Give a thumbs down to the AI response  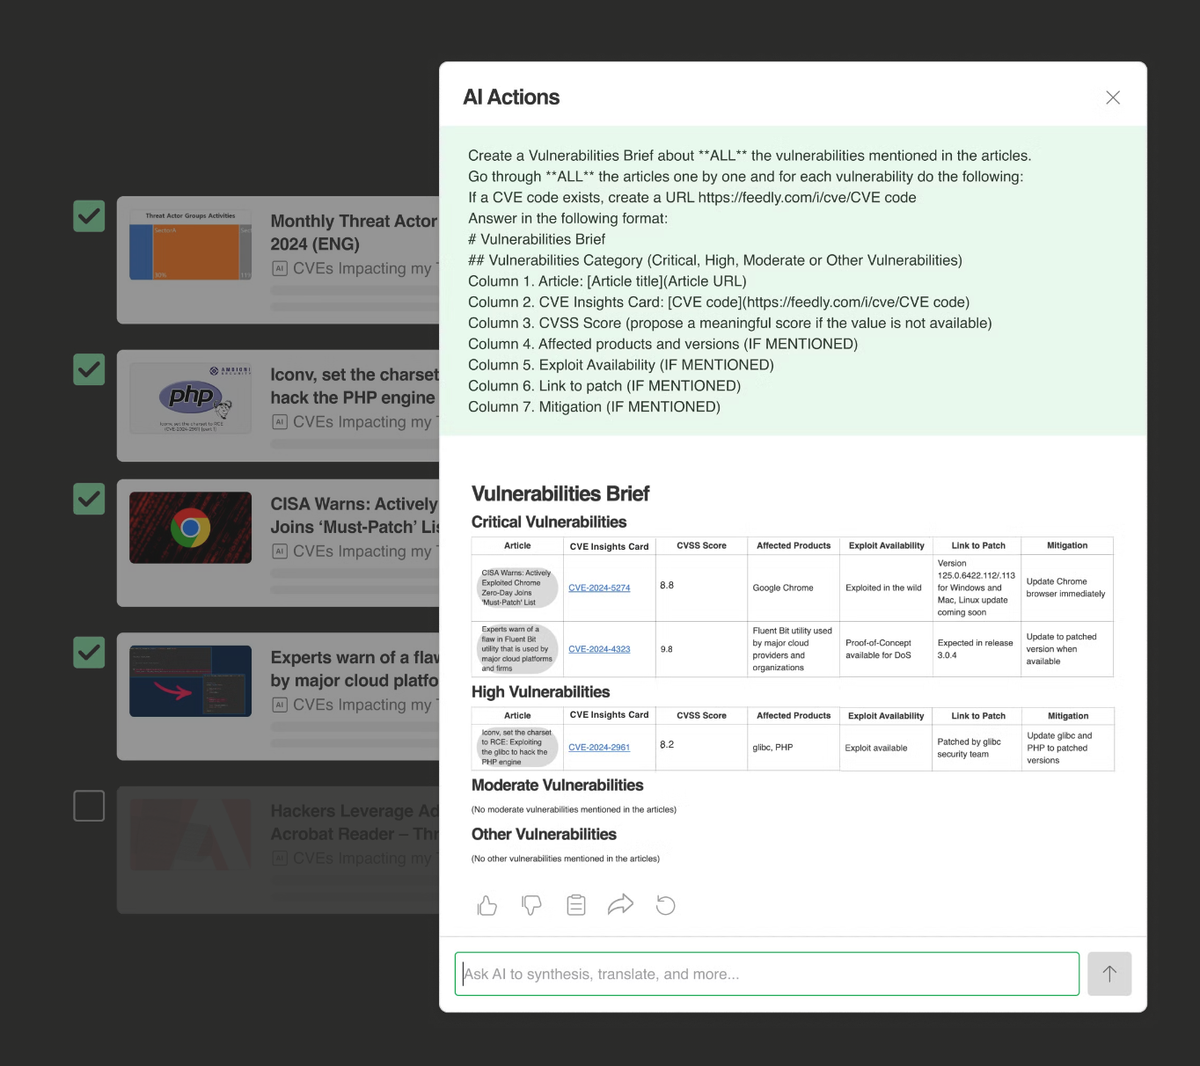[531, 905]
